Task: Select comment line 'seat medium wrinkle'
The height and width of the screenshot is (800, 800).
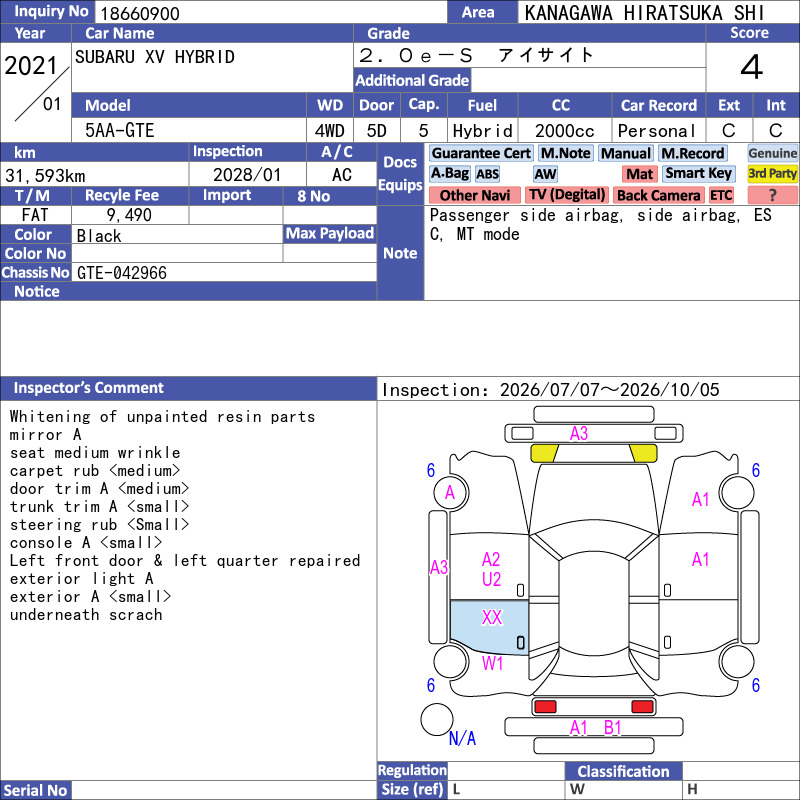Action: 95,453
